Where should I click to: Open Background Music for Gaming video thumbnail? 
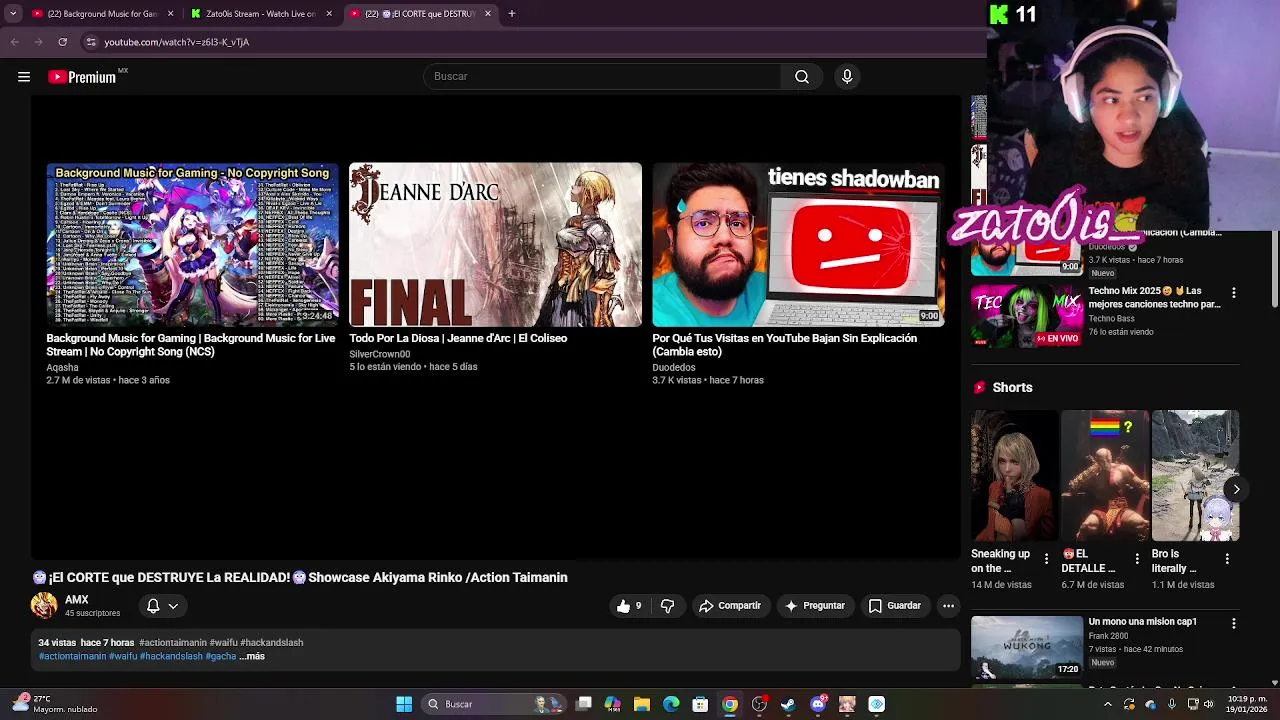[x=192, y=244]
